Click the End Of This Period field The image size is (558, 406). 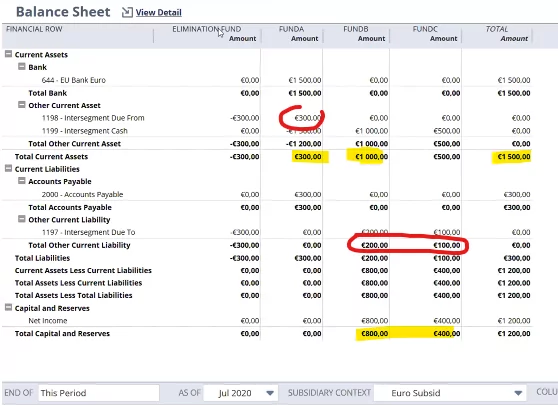point(99,393)
